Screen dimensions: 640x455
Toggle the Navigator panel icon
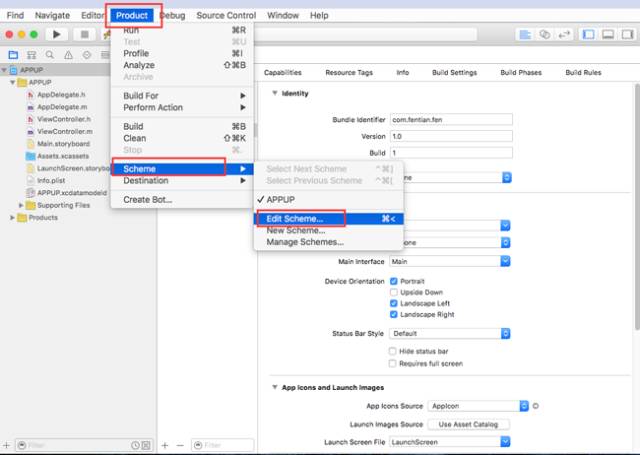588,35
